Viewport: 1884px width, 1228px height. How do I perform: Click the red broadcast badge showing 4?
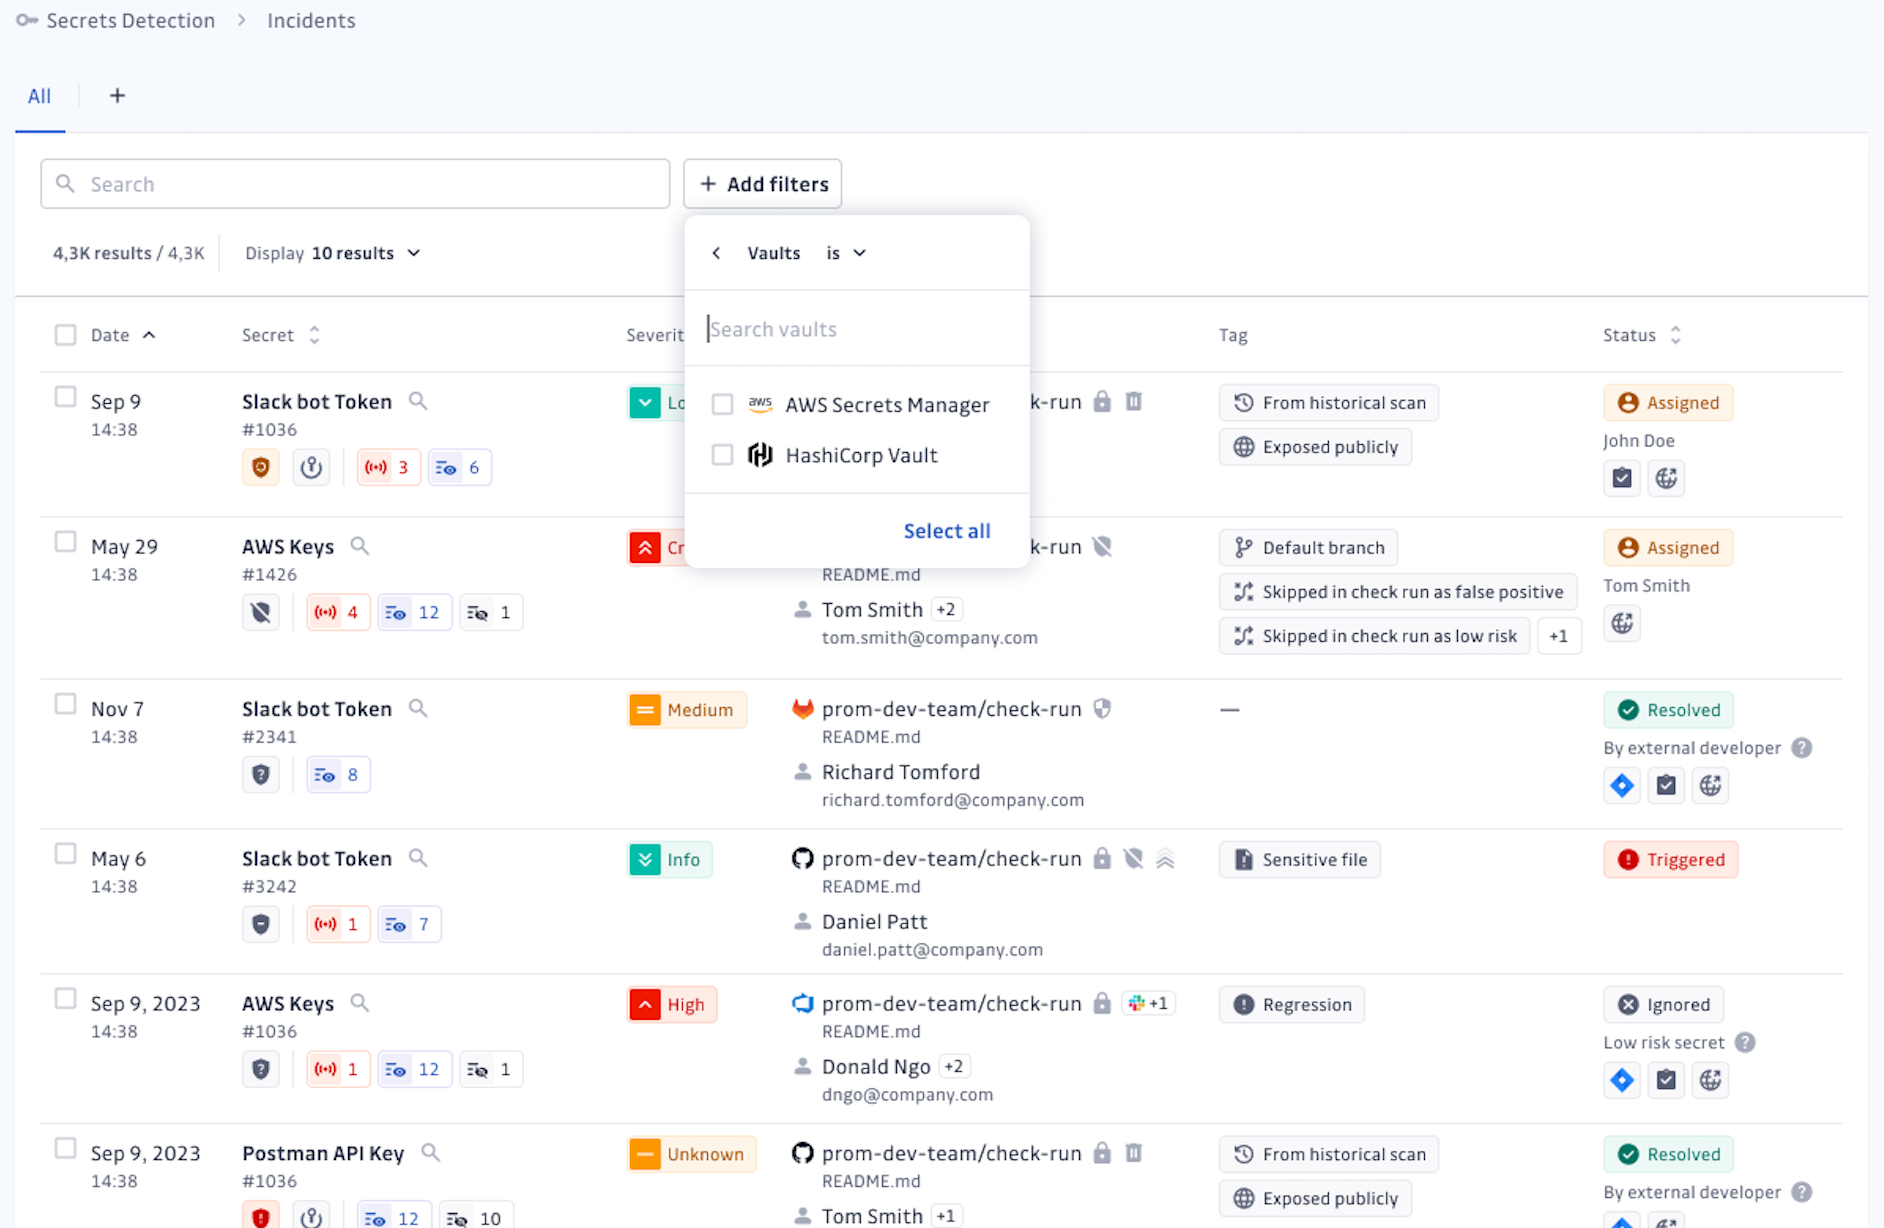[338, 612]
